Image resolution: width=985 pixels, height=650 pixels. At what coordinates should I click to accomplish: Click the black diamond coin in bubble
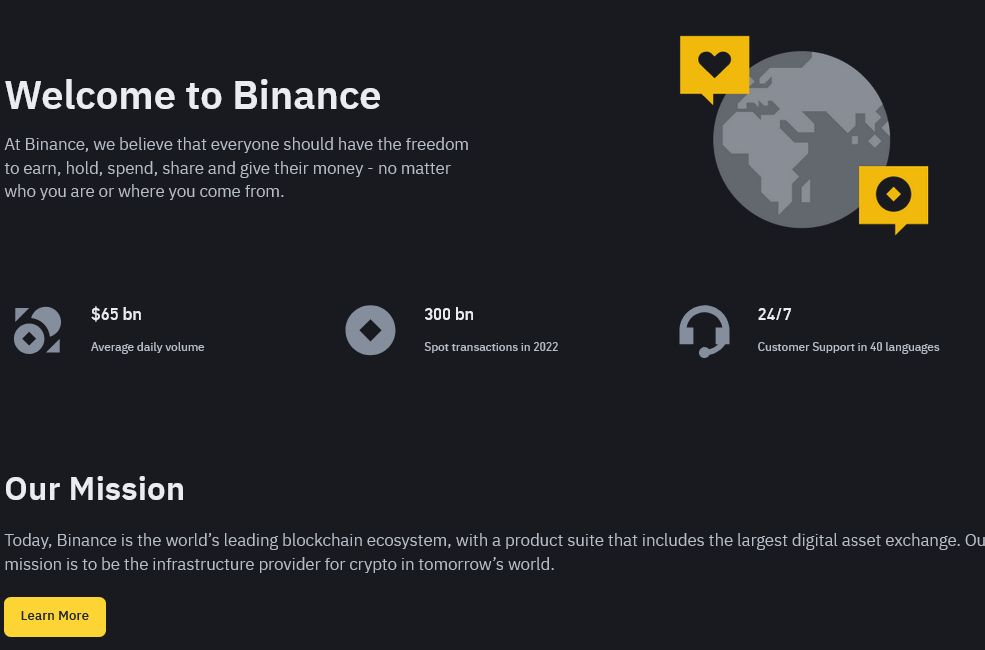click(893, 194)
